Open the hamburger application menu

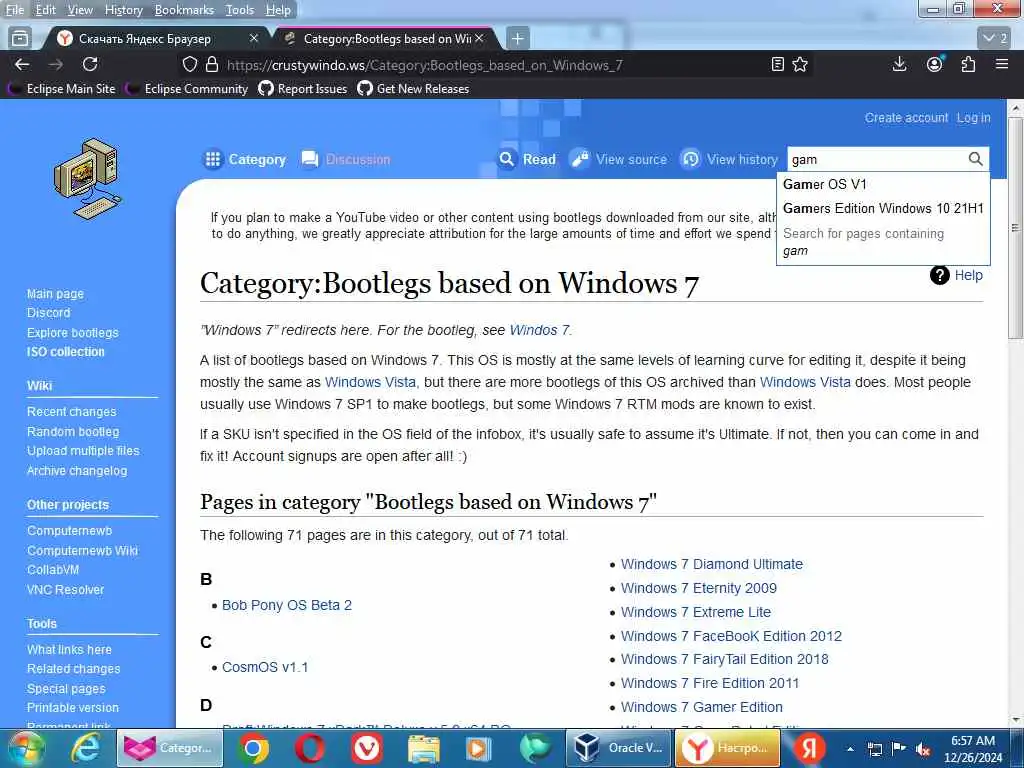1002,64
